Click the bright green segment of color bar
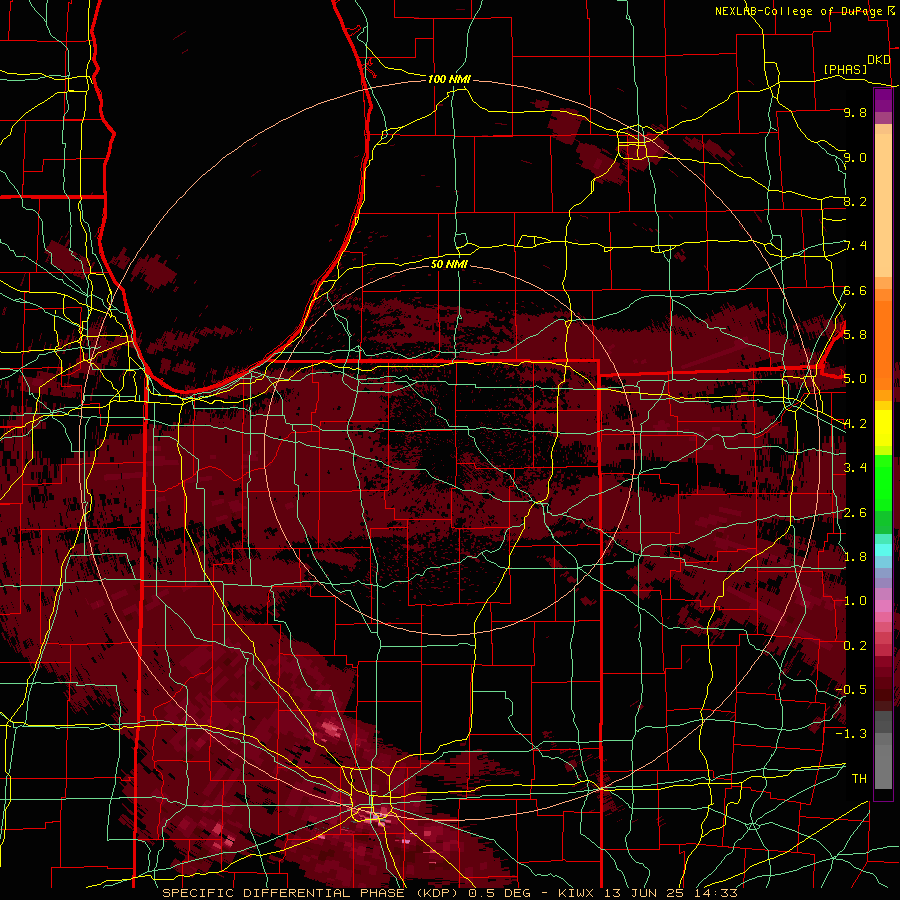 click(x=883, y=482)
